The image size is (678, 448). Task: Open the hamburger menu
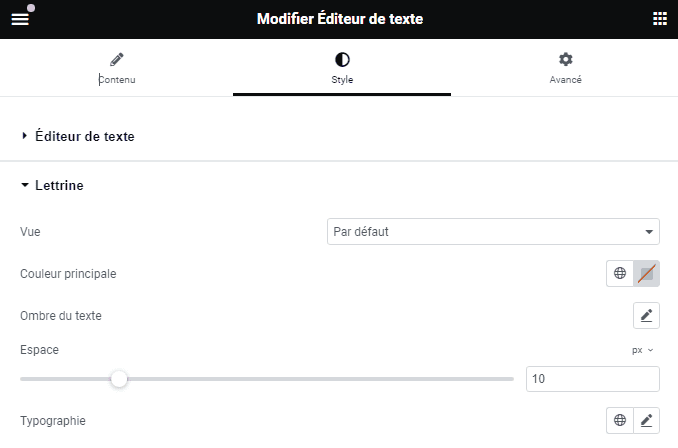coord(20,19)
